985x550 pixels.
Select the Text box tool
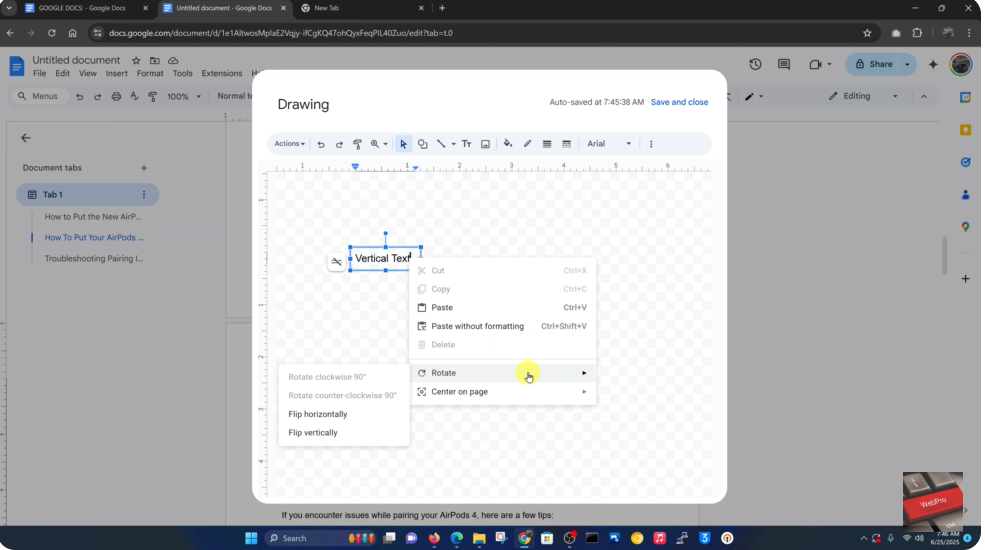coord(466,144)
